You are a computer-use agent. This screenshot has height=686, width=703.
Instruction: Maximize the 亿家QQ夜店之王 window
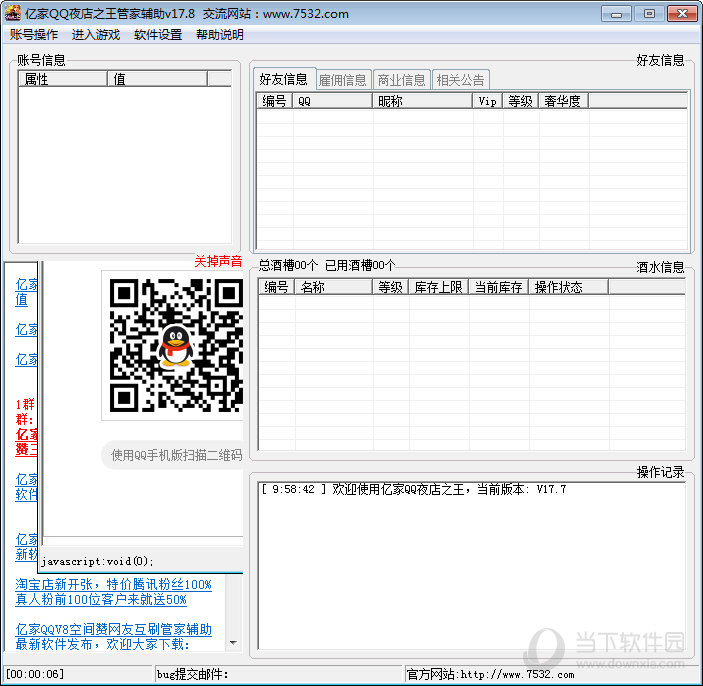coord(649,14)
